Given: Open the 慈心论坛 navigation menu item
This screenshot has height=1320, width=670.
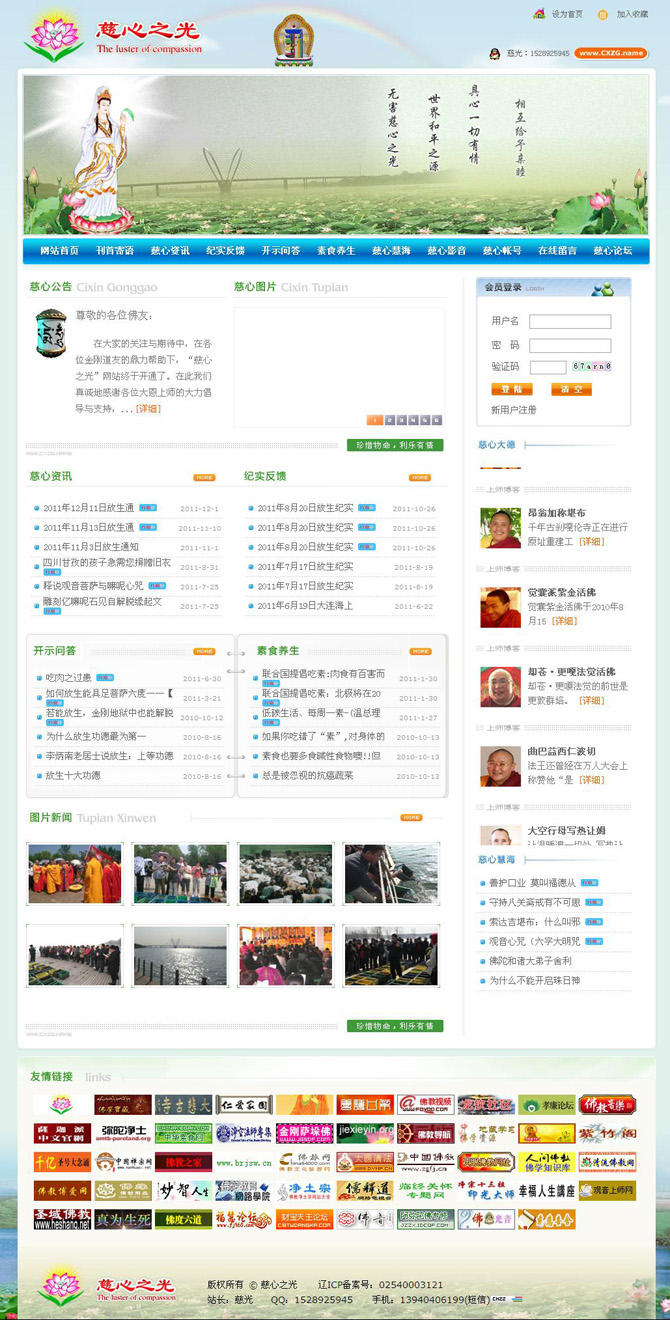Looking at the screenshot, I should point(612,250).
